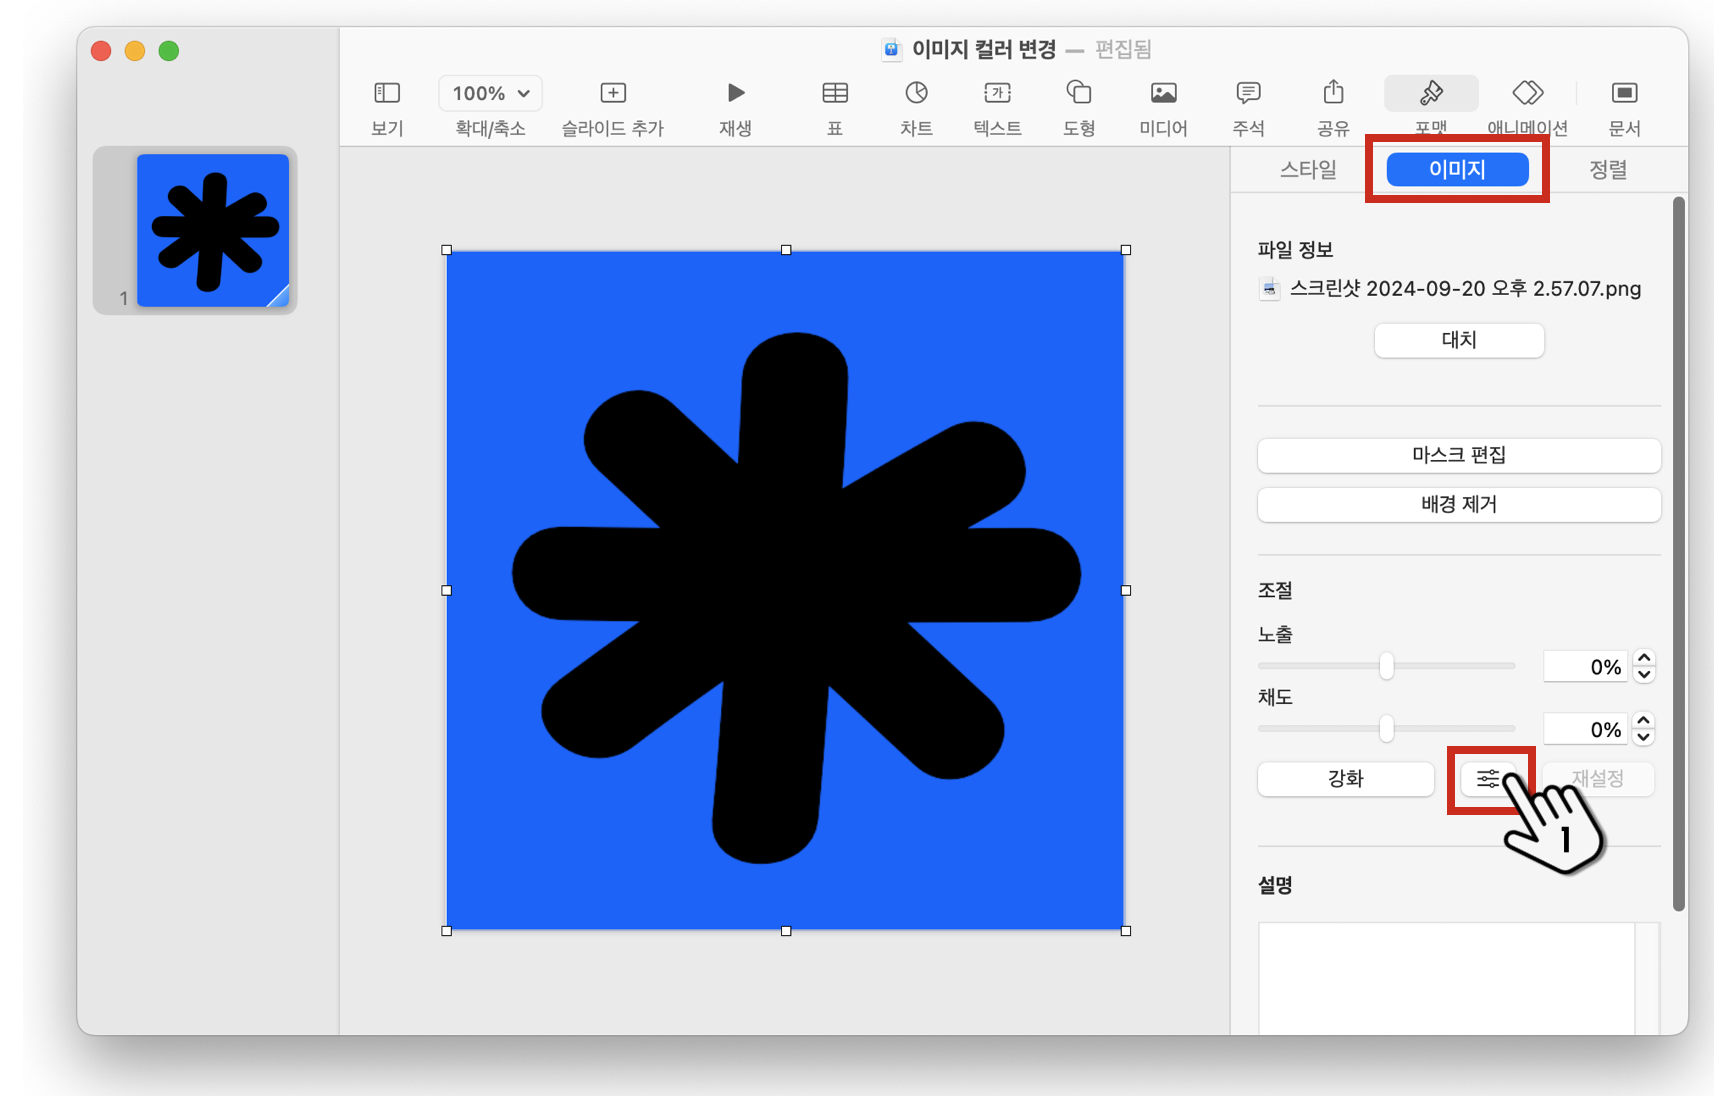Click the 파일 정보 section heading
1714x1096 pixels.
pyautogui.click(x=1295, y=250)
